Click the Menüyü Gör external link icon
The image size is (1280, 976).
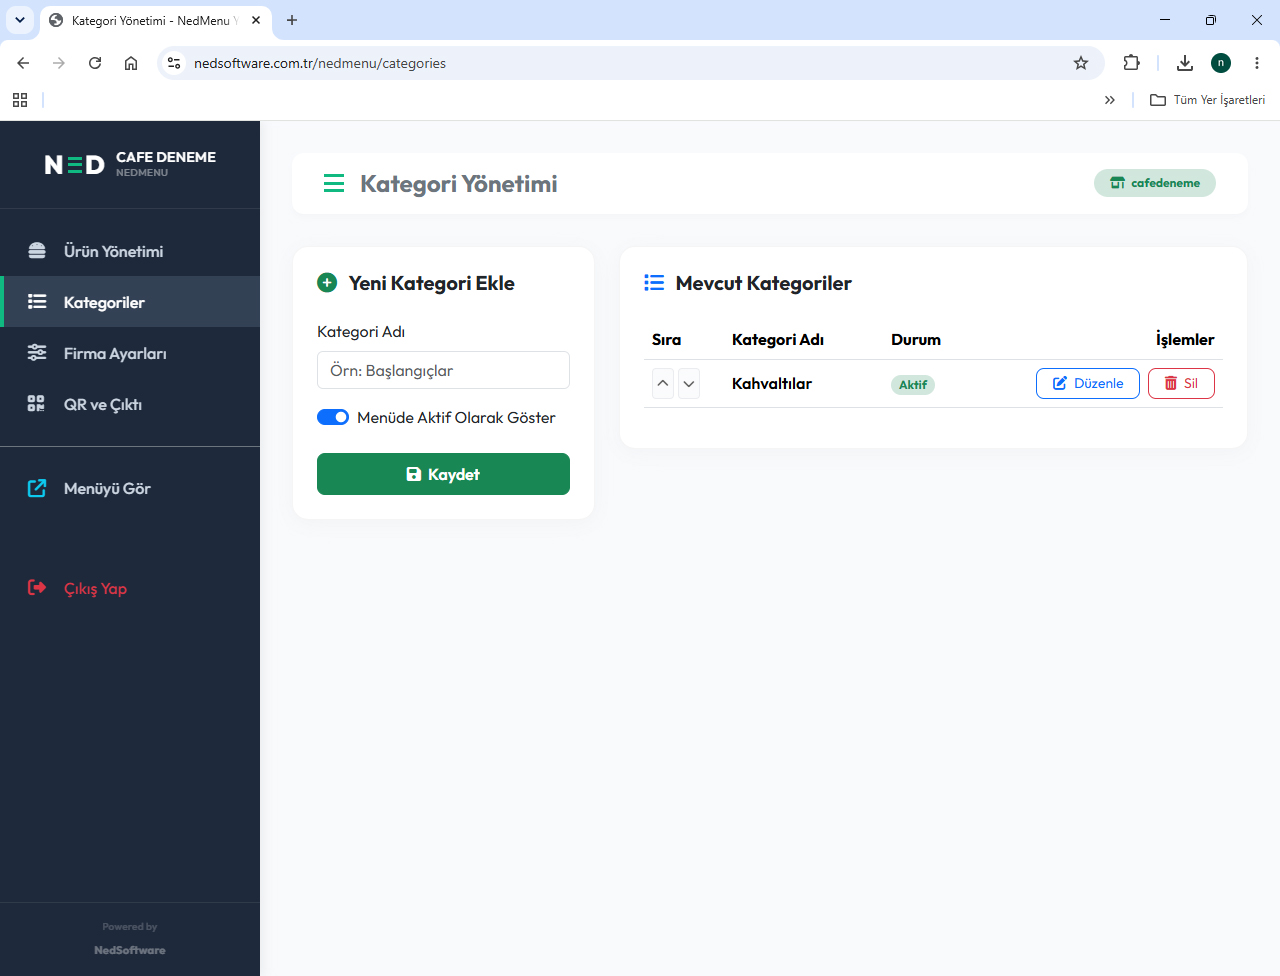[37, 488]
